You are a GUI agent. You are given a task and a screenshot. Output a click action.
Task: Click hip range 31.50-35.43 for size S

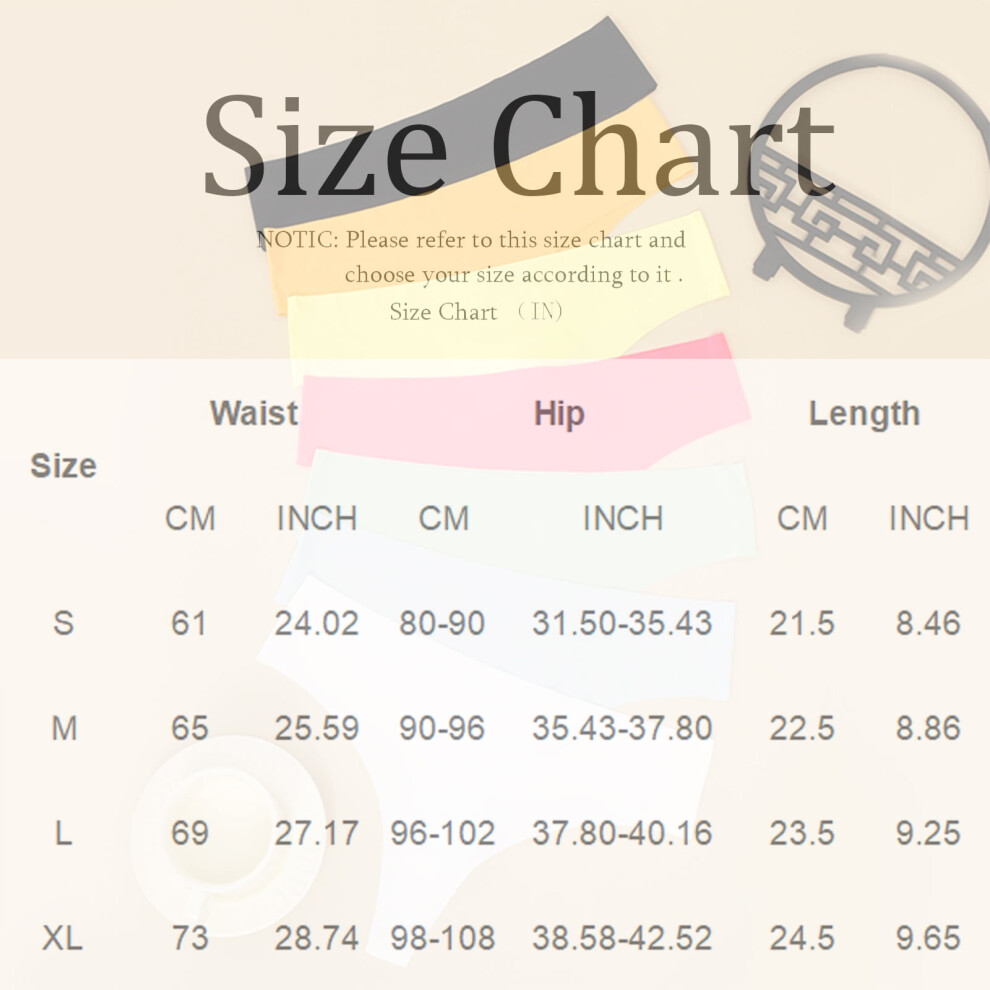[x=623, y=623]
